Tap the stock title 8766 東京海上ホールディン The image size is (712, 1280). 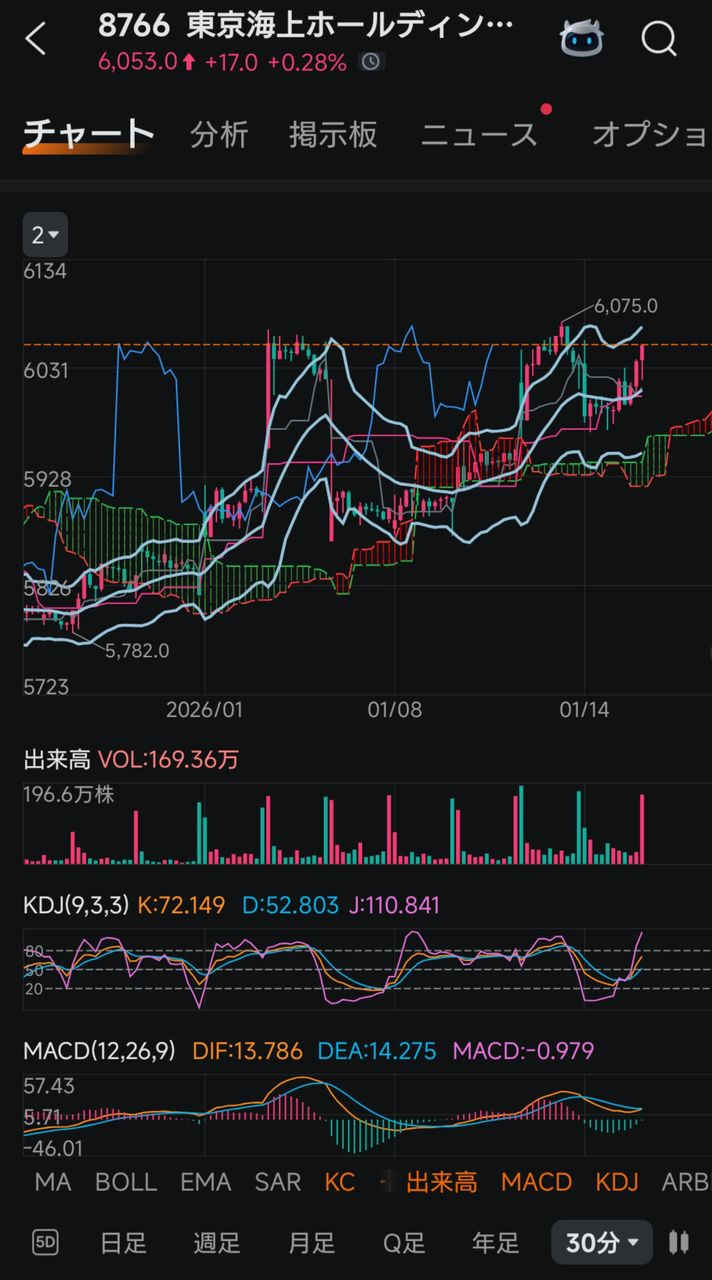pos(306,26)
